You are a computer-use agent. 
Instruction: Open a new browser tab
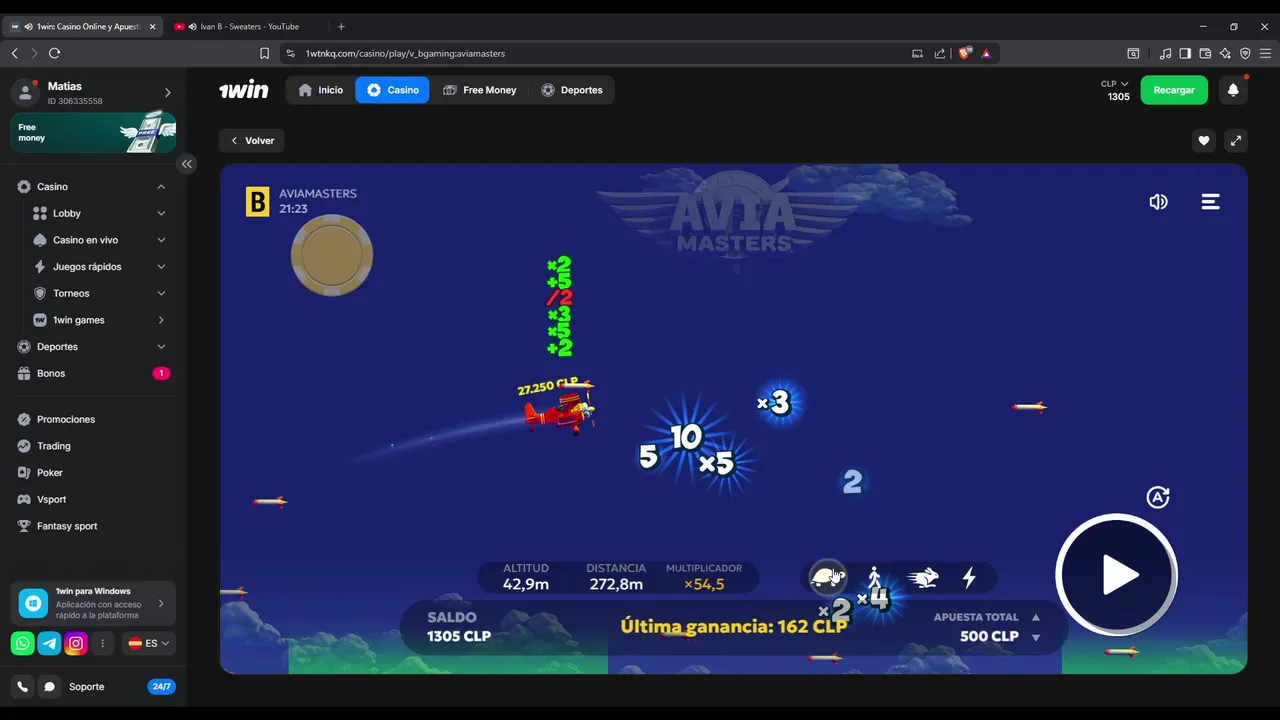pos(341,27)
